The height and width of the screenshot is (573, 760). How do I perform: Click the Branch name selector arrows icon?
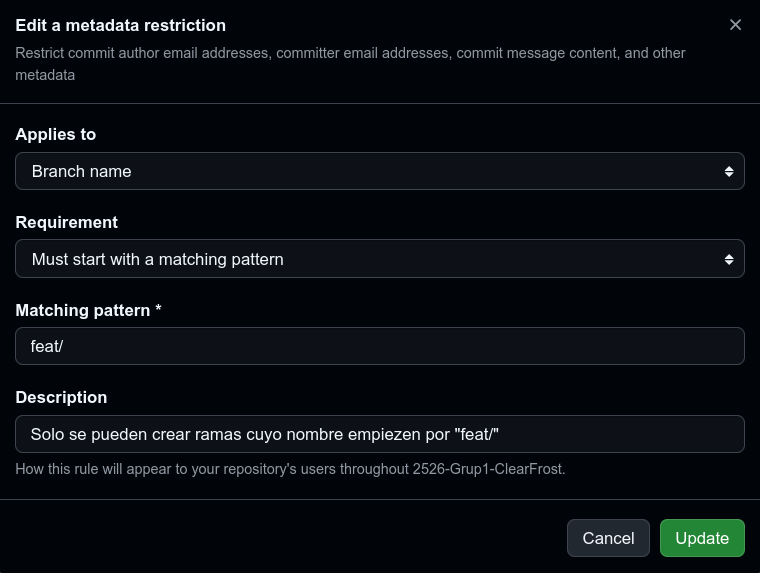pos(729,172)
